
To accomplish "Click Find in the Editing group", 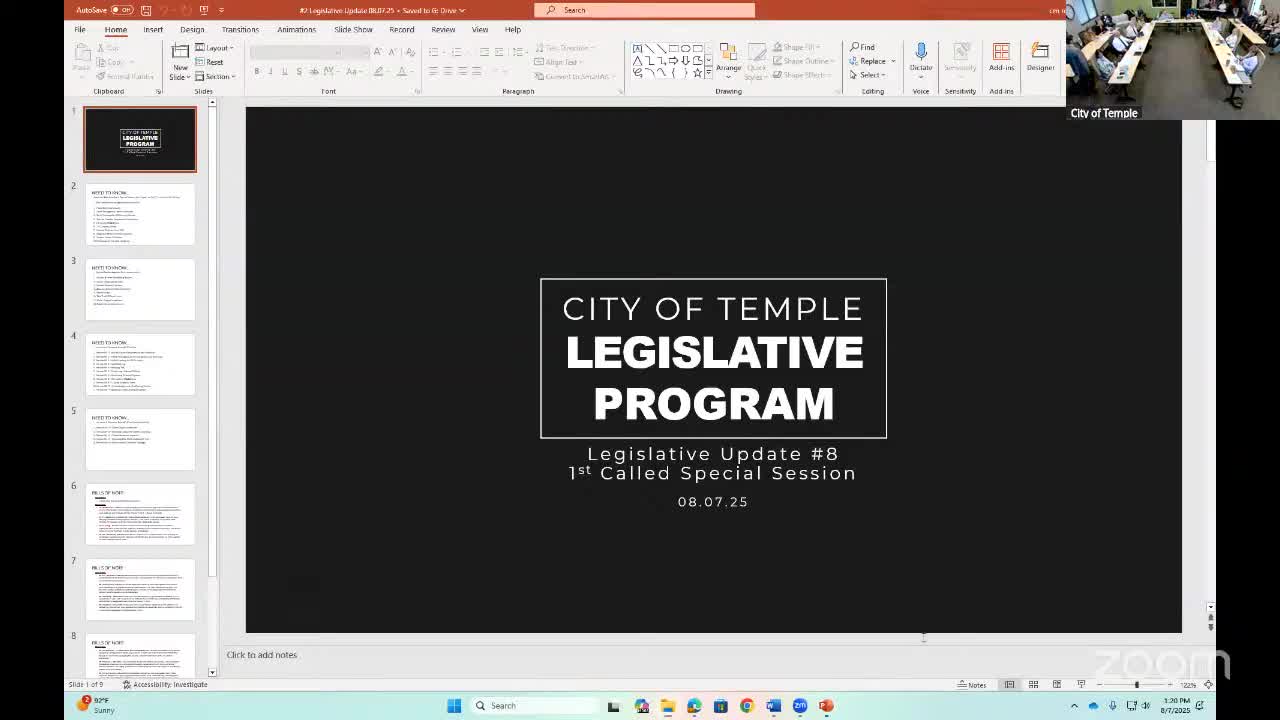I will 866,46.
